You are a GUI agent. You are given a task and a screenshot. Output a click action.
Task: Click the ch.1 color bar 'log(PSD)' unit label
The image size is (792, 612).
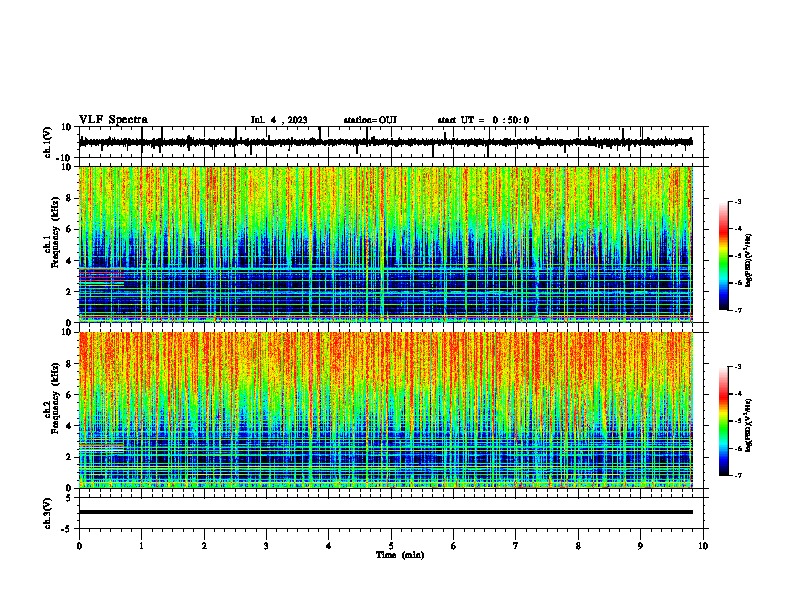click(x=748, y=260)
